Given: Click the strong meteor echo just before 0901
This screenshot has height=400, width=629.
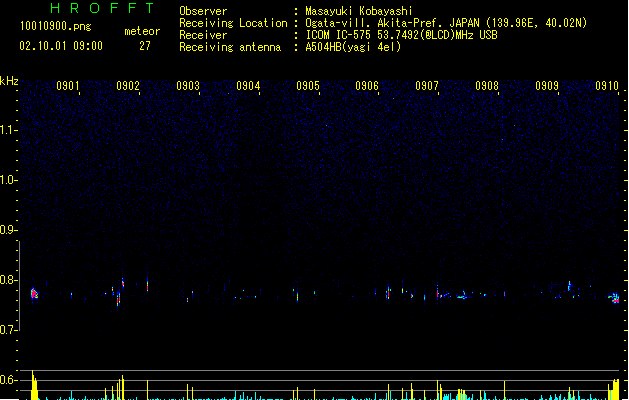Looking at the screenshot, I should tap(34, 294).
